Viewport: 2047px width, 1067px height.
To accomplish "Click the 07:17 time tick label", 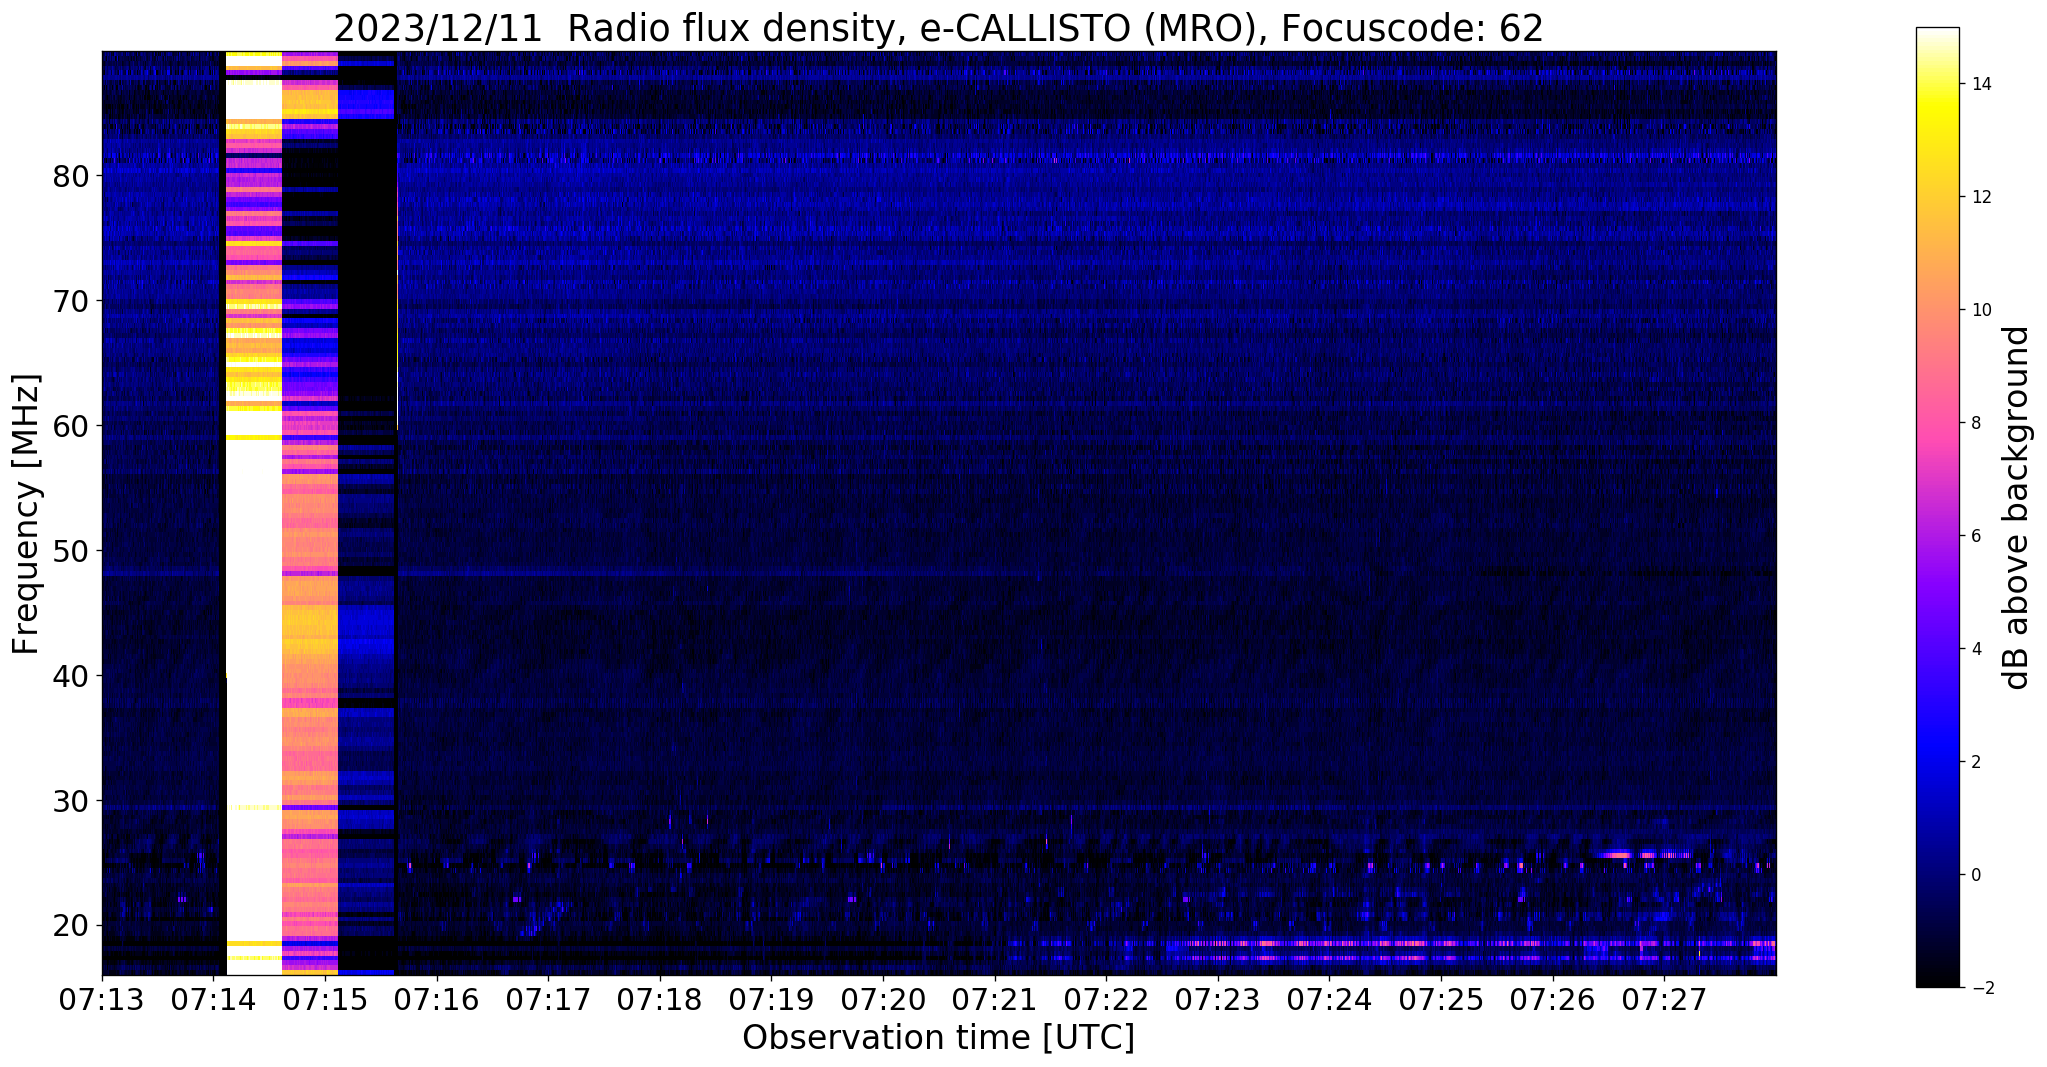I will tap(548, 1000).
